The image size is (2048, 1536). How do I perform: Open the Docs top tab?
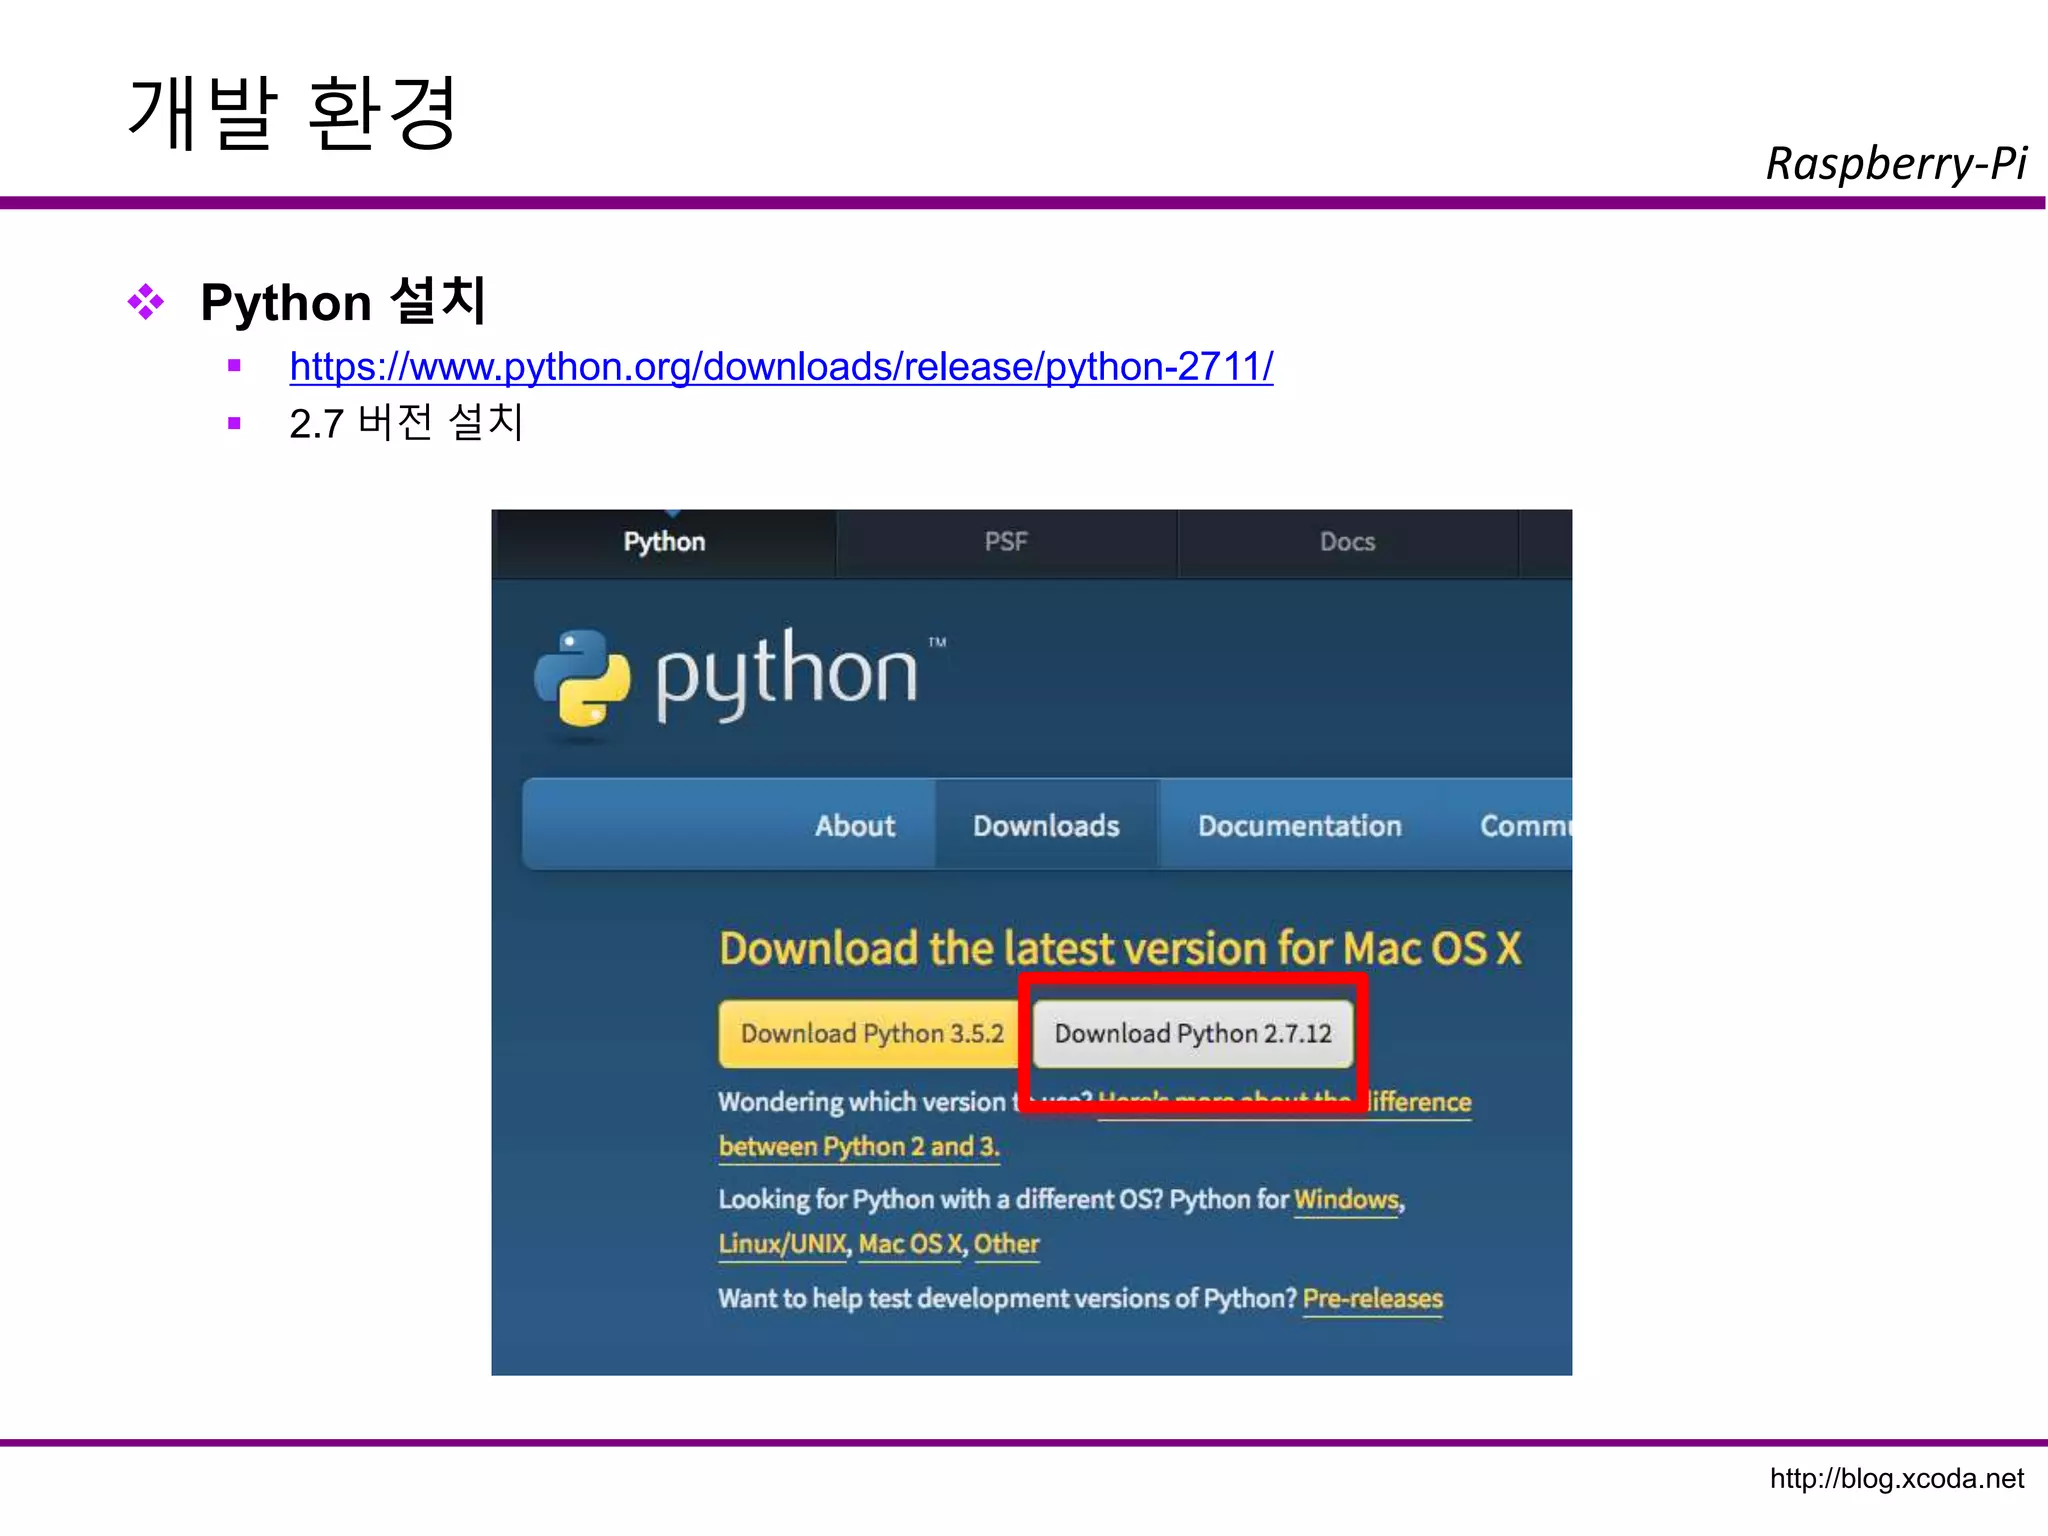coord(1347,542)
